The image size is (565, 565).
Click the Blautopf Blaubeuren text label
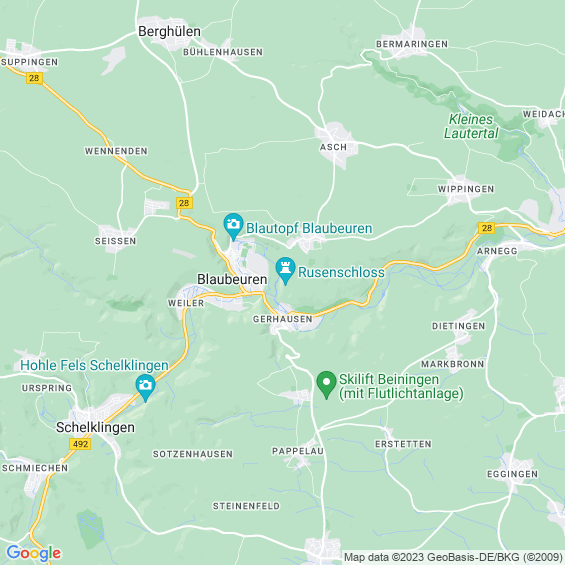tap(309, 228)
